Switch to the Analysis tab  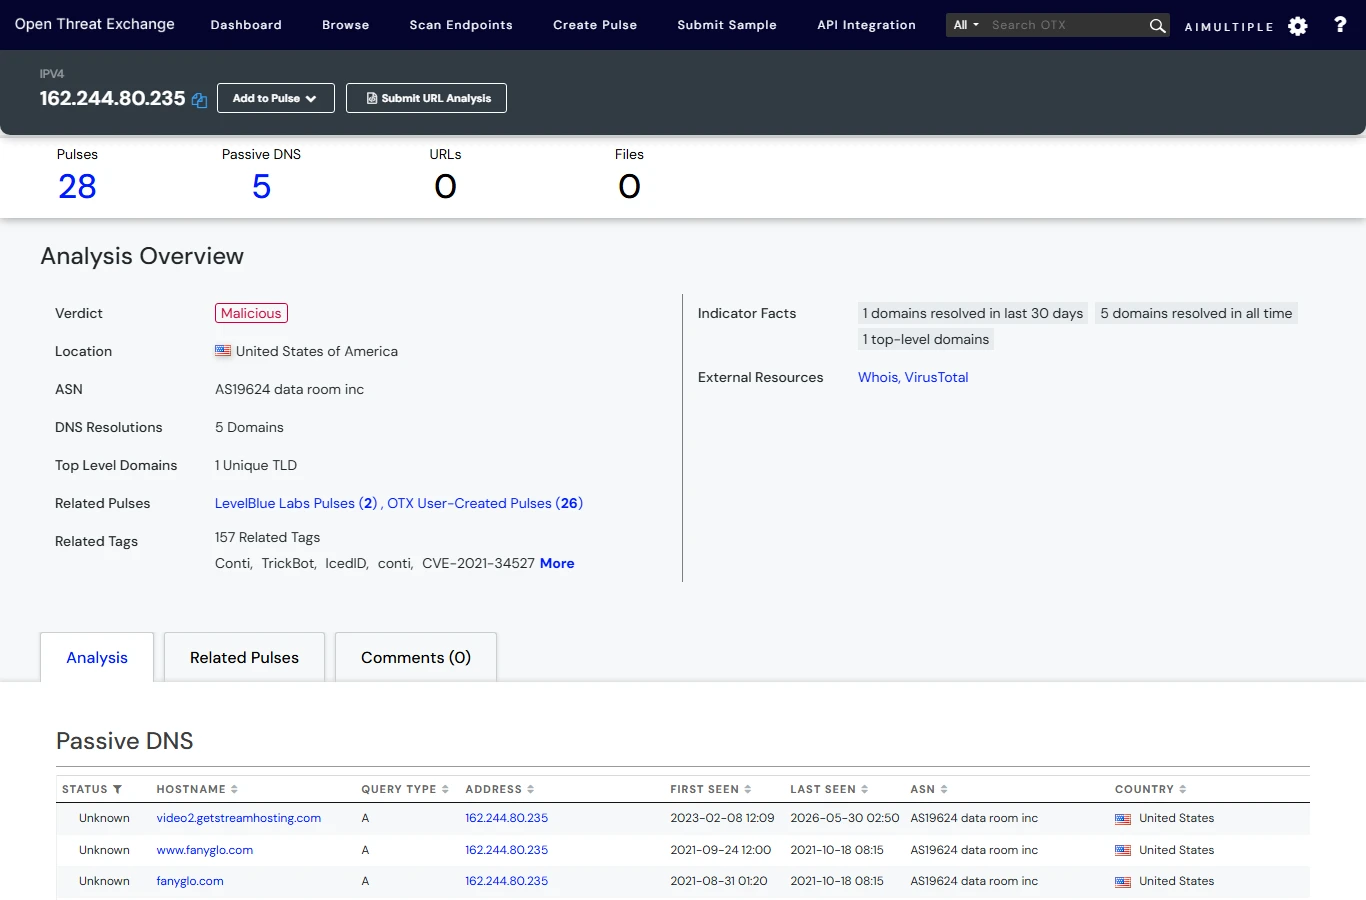click(x=97, y=657)
